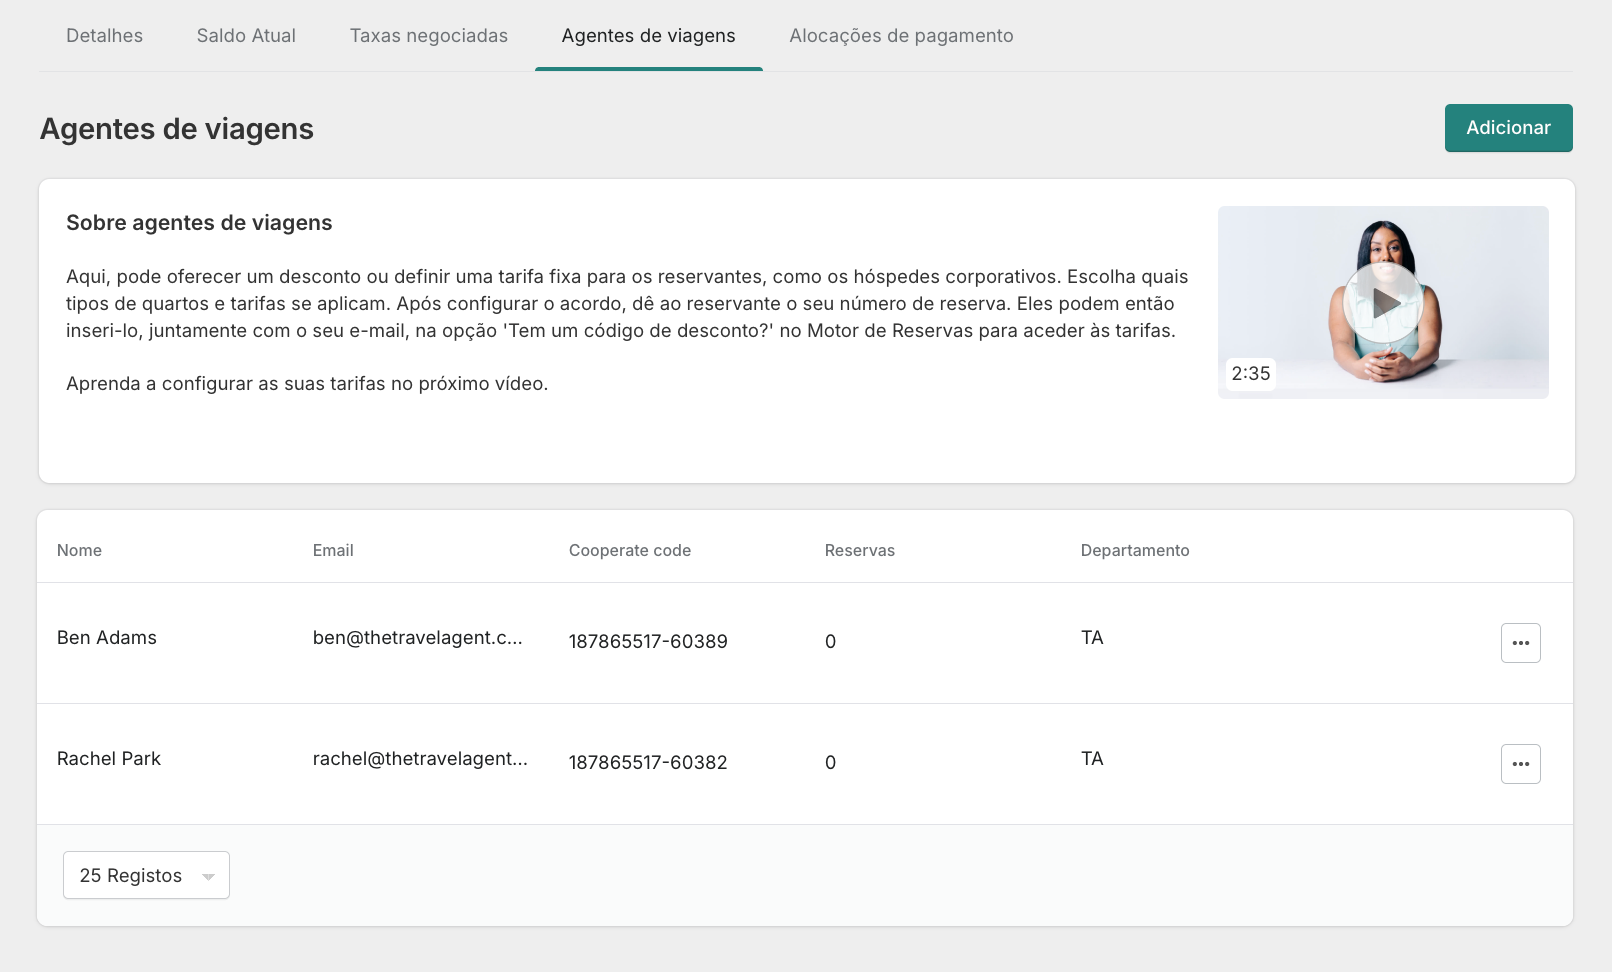
Task: Click the Departamento column header
Action: pos(1135,550)
